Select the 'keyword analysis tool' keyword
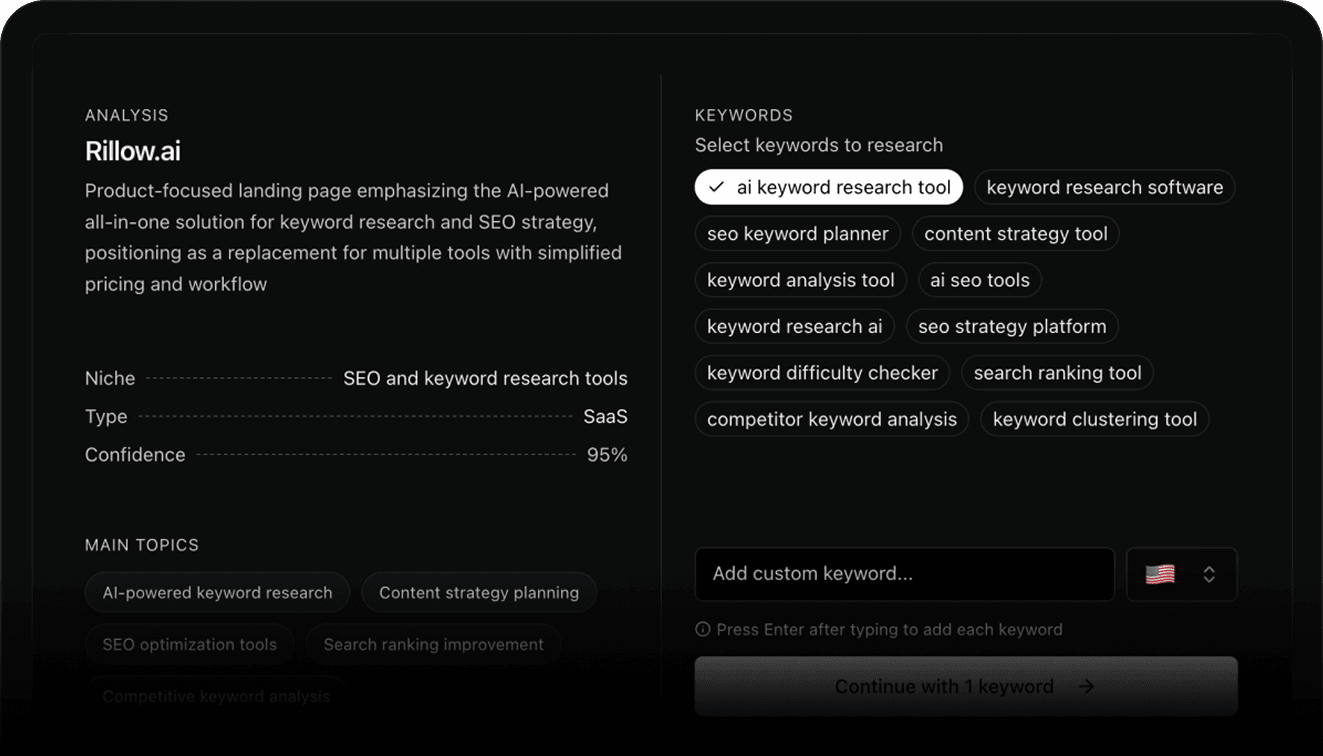 pyautogui.click(x=800, y=280)
